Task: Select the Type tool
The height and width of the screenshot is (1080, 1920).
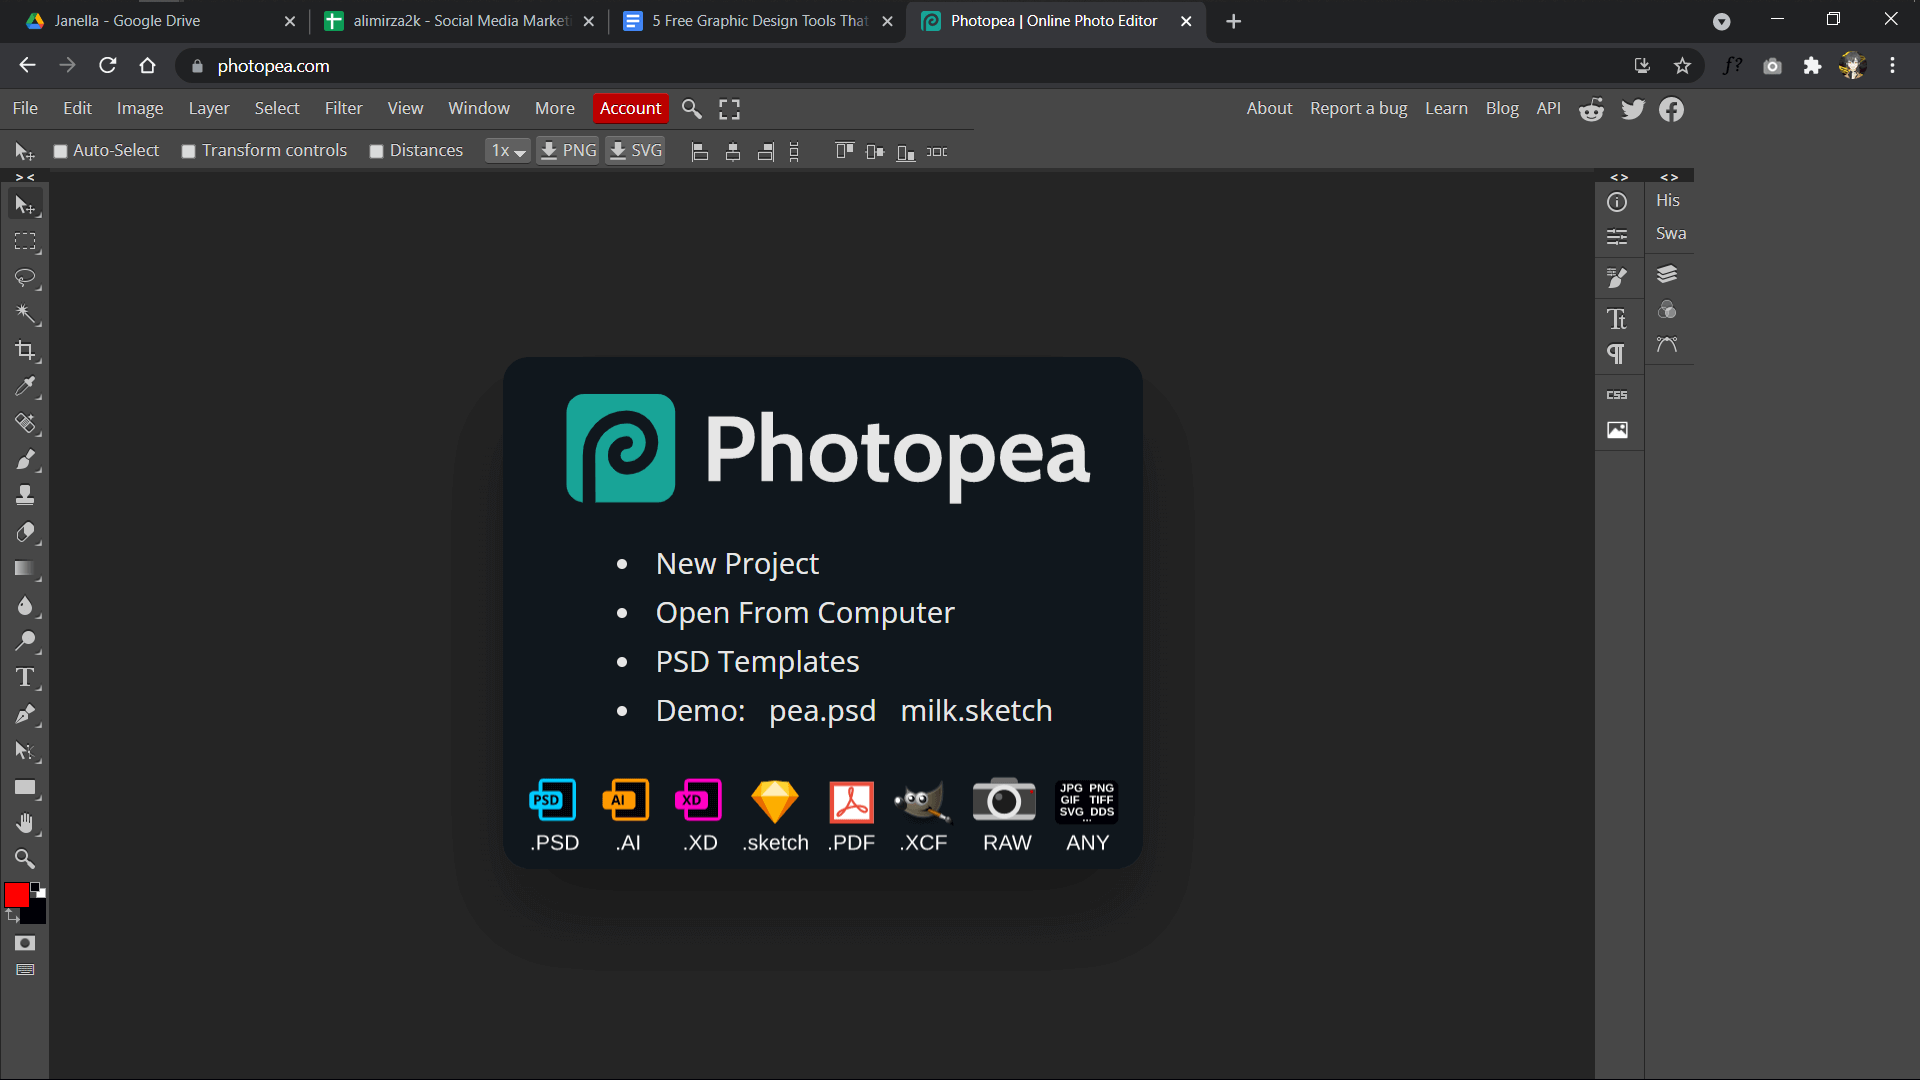Action: [x=25, y=678]
